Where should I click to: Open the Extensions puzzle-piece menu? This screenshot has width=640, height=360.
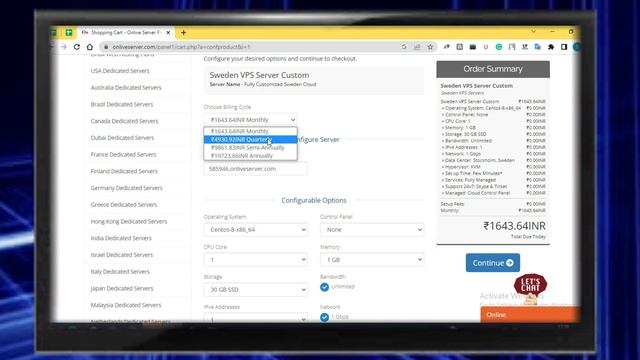coord(551,47)
